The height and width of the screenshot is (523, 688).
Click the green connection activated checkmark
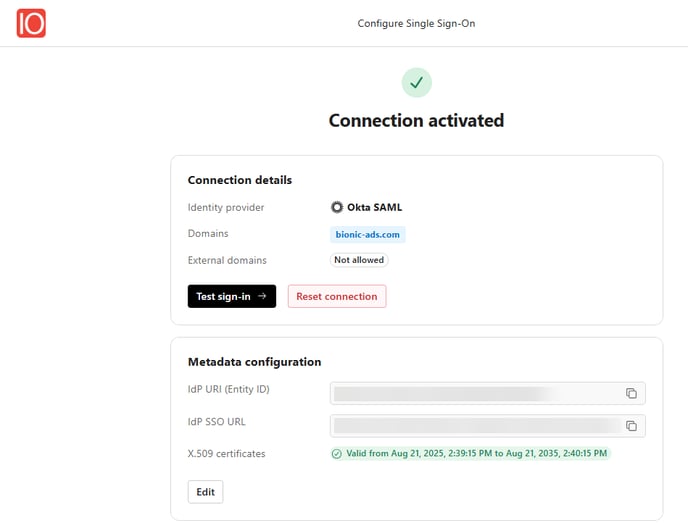point(416,82)
